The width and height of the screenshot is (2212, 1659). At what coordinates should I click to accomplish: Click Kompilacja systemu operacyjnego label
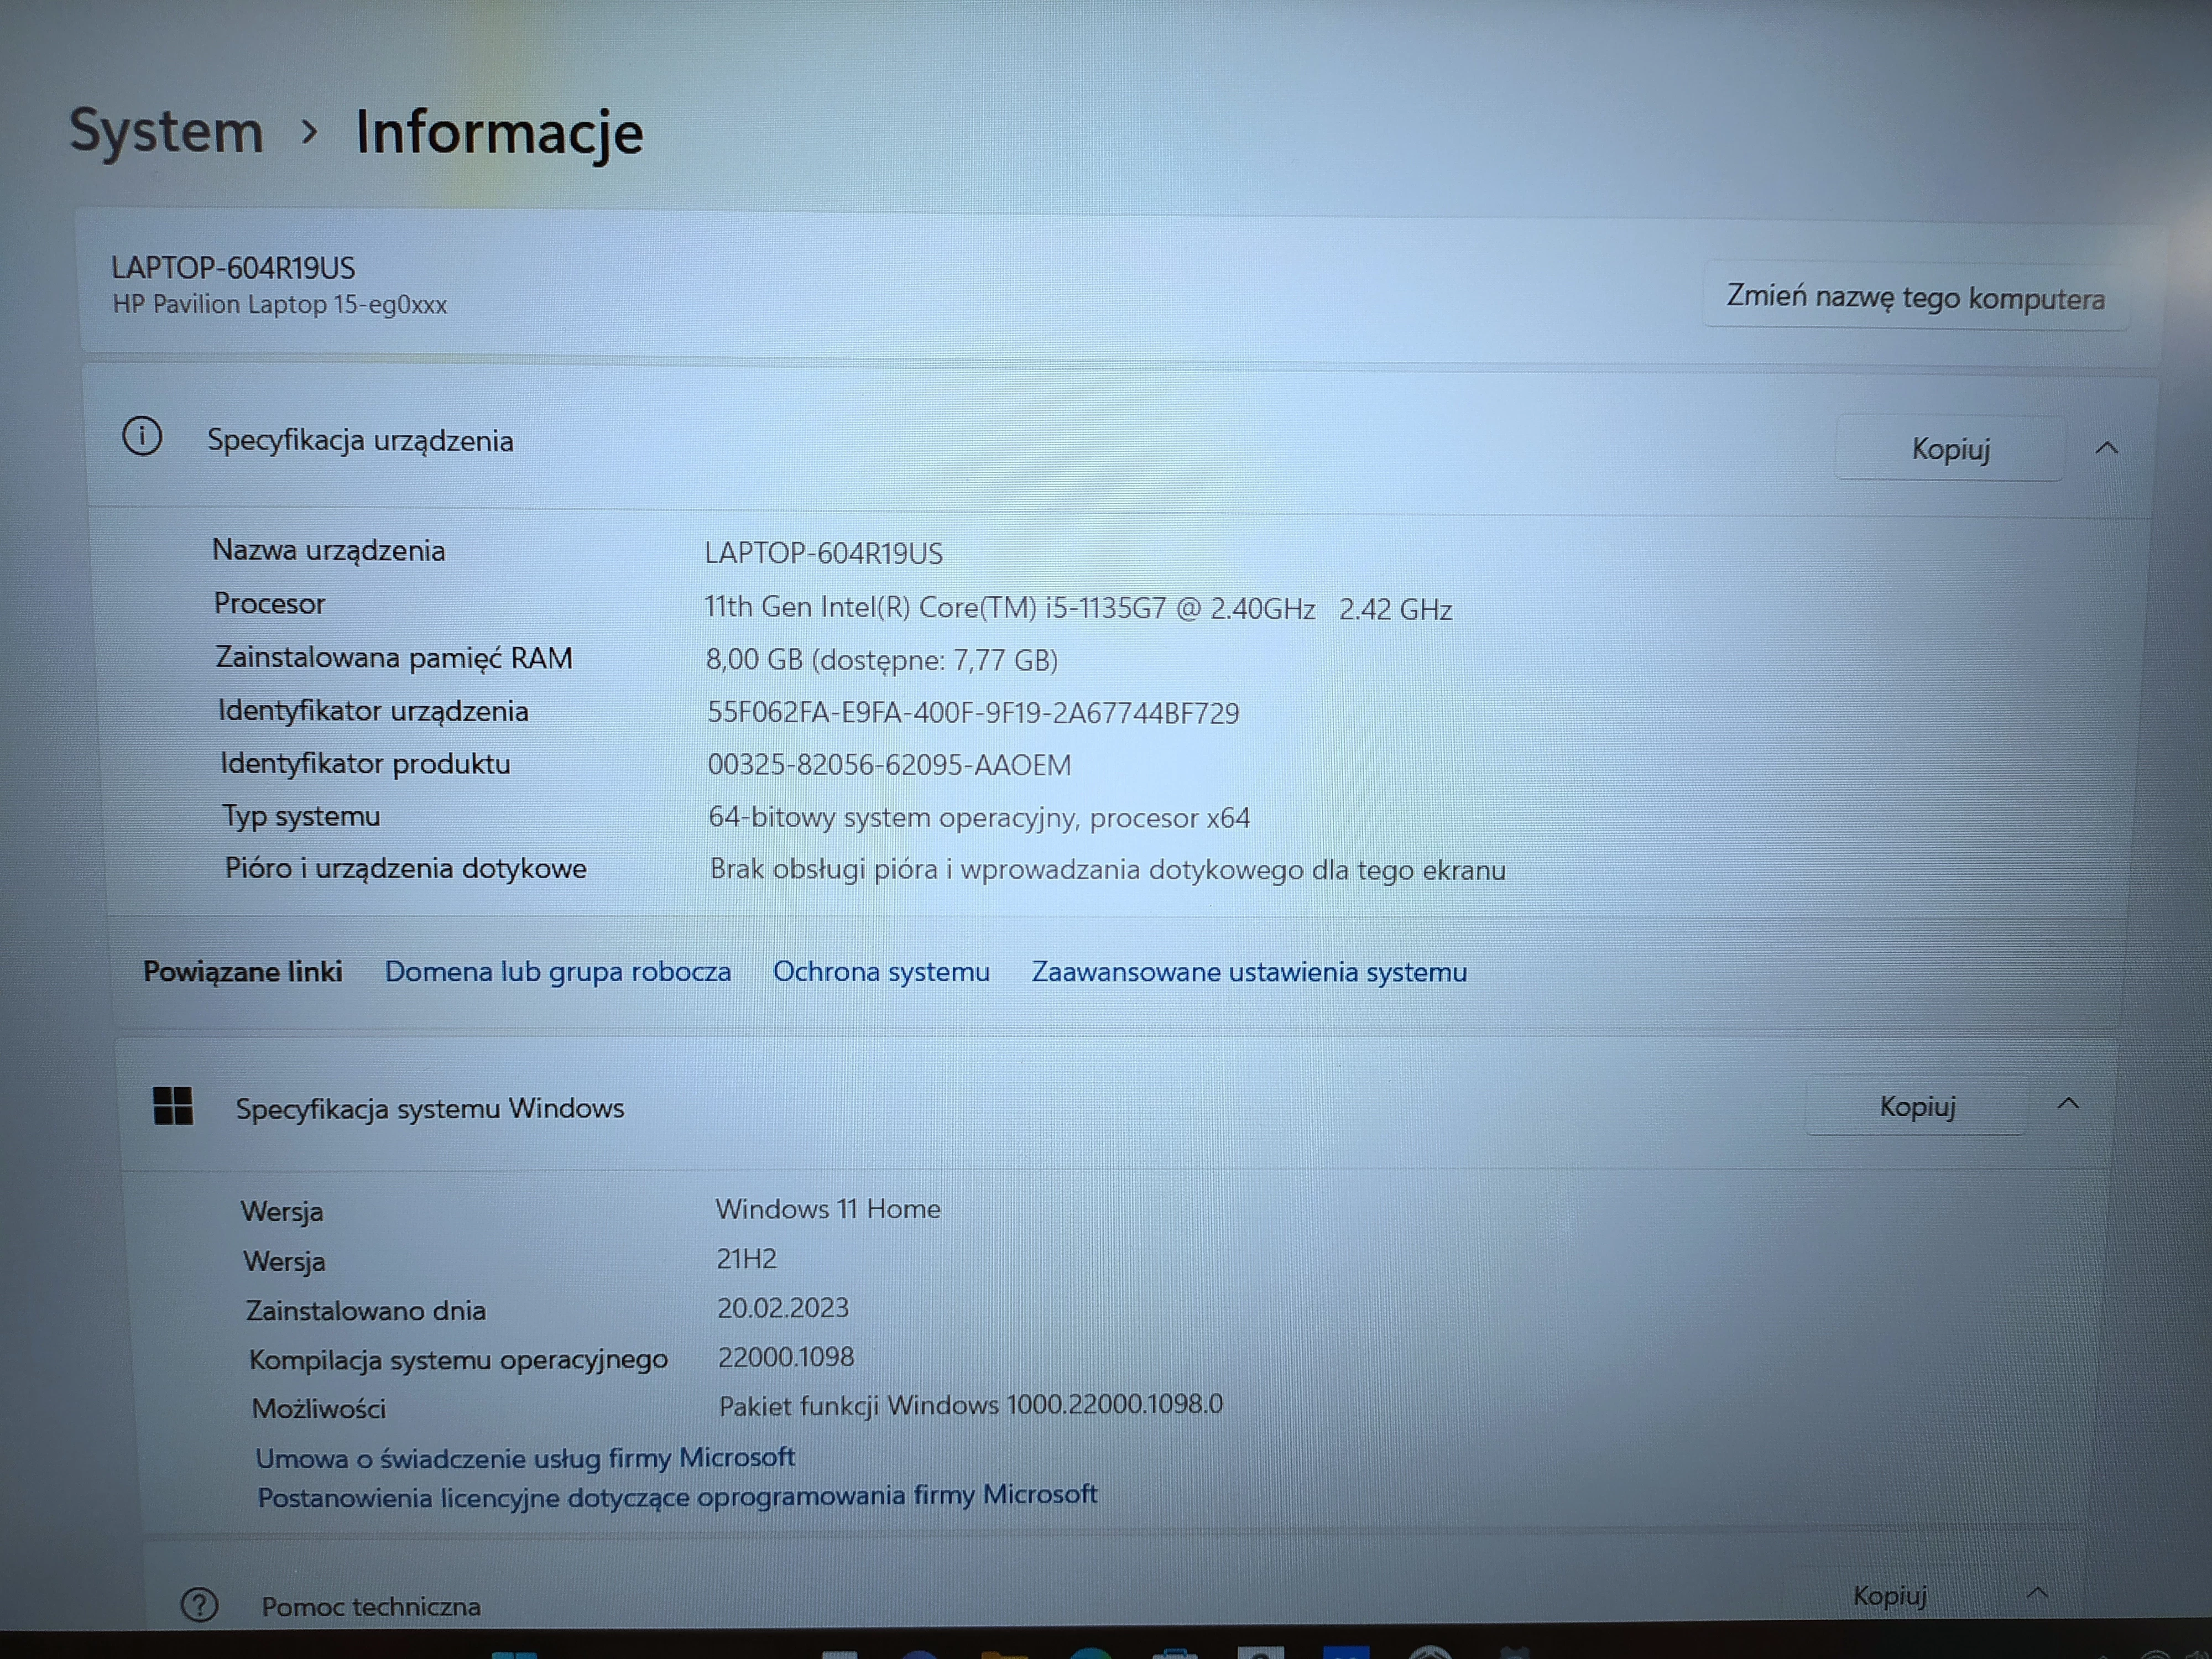(458, 1360)
